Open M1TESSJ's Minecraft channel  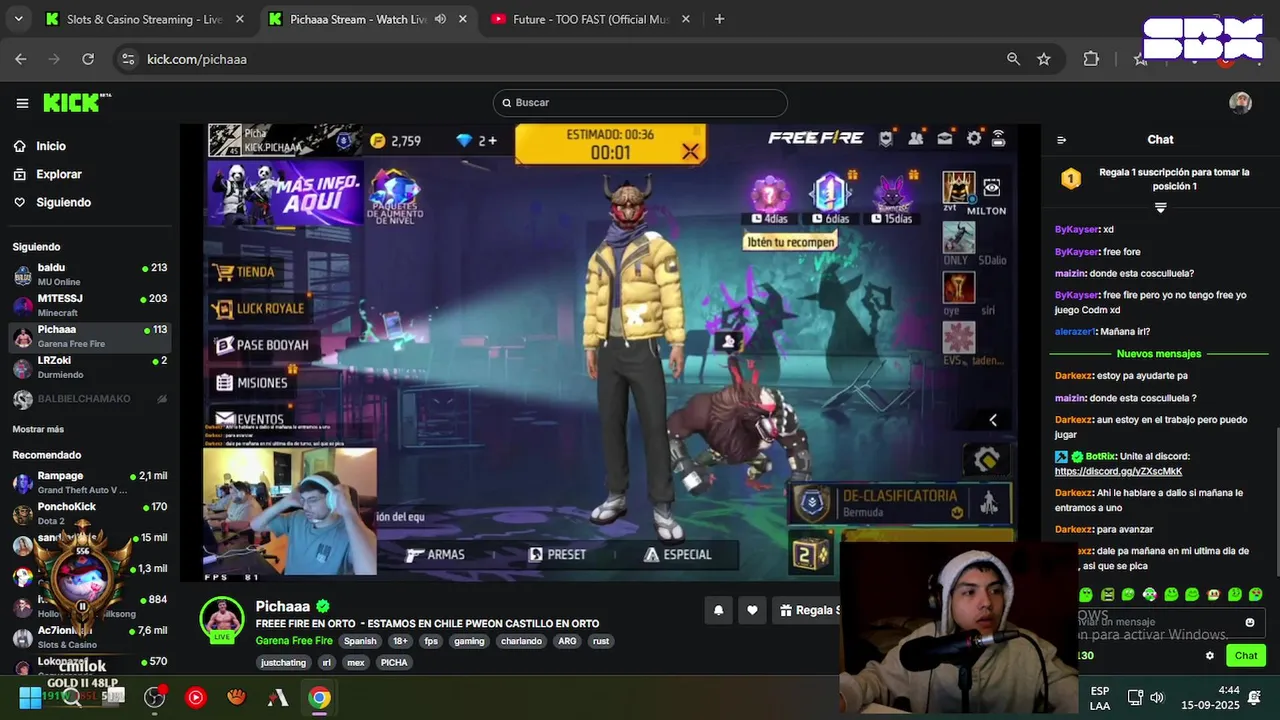90,305
